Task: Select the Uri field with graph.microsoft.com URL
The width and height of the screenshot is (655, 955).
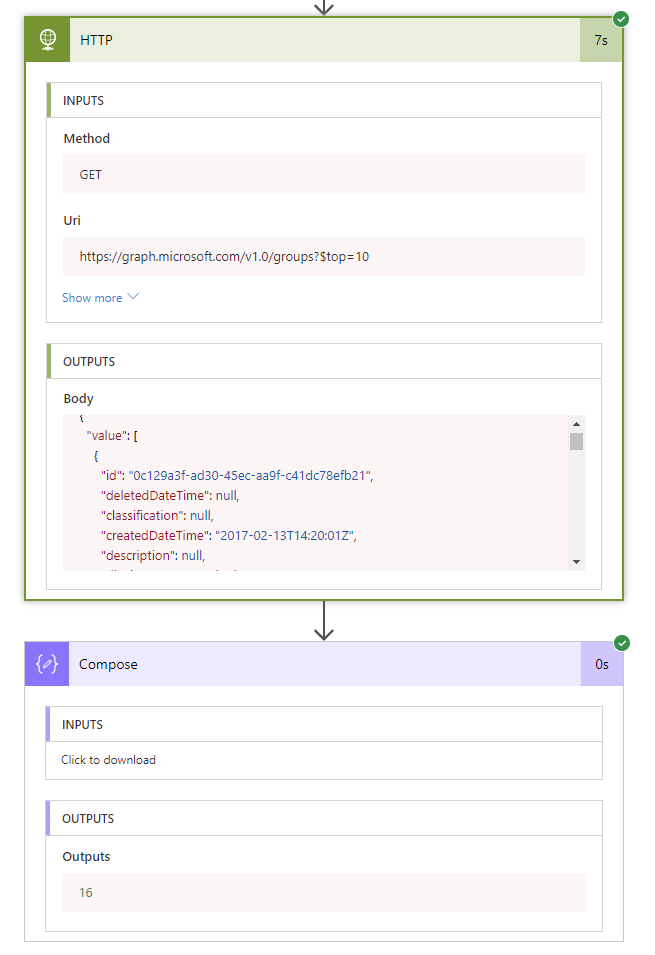Action: click(x=323, y=256)
